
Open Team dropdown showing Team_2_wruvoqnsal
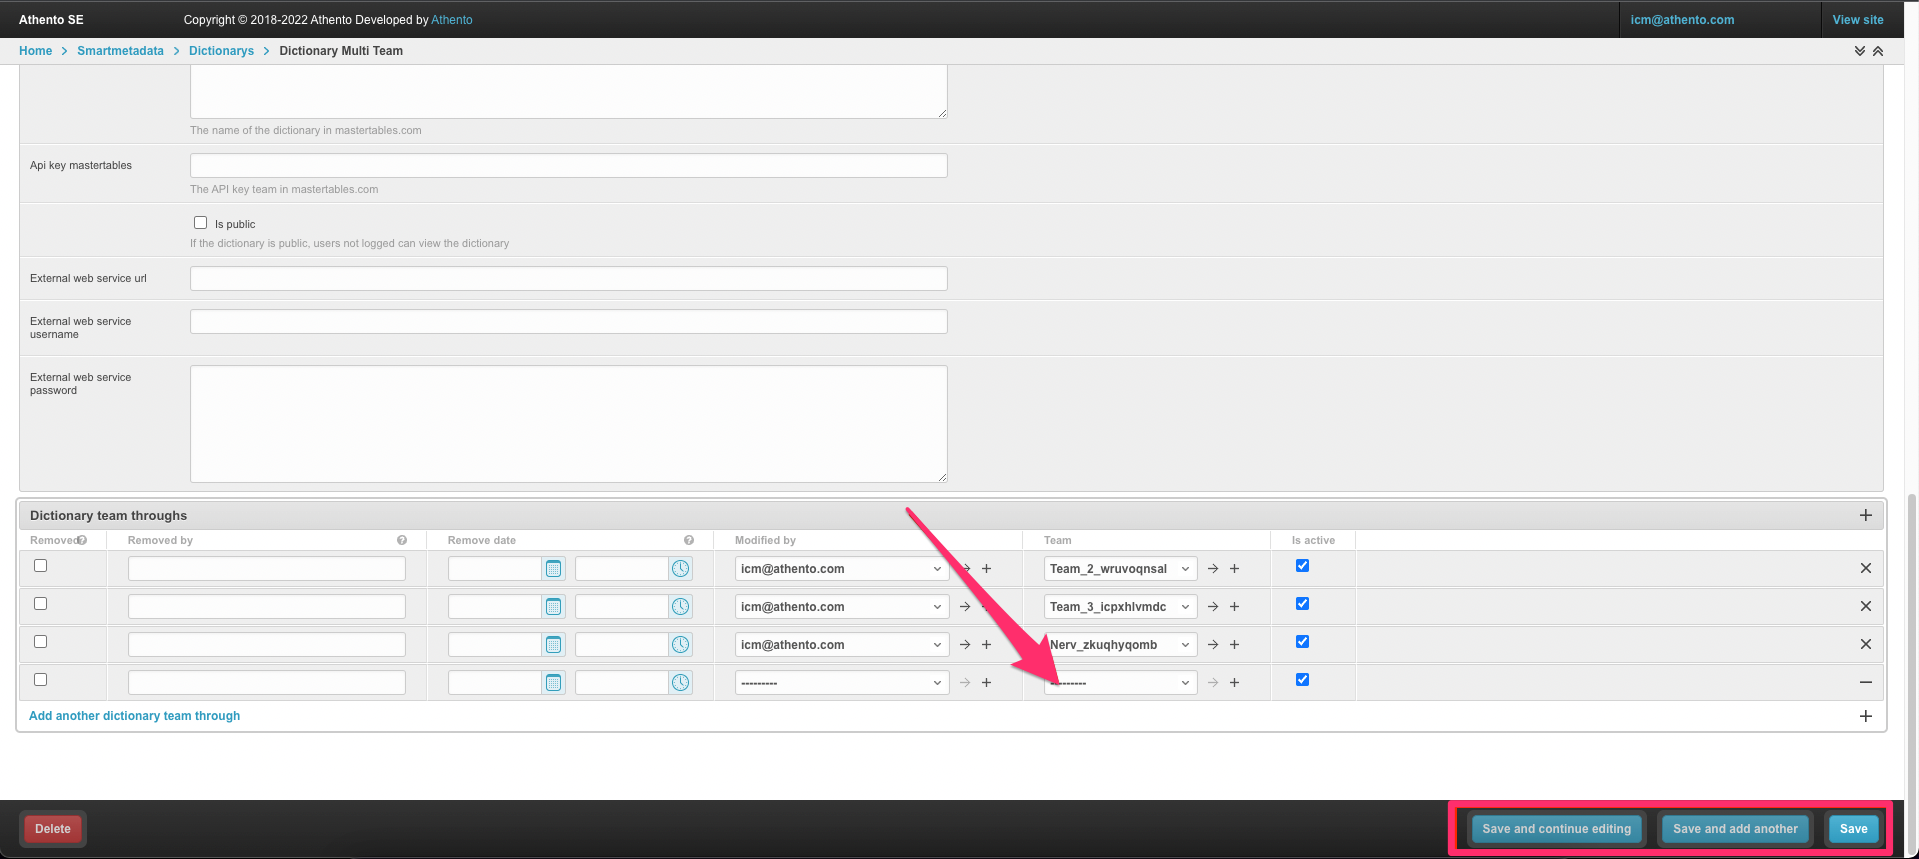[x=1119, y=569]
